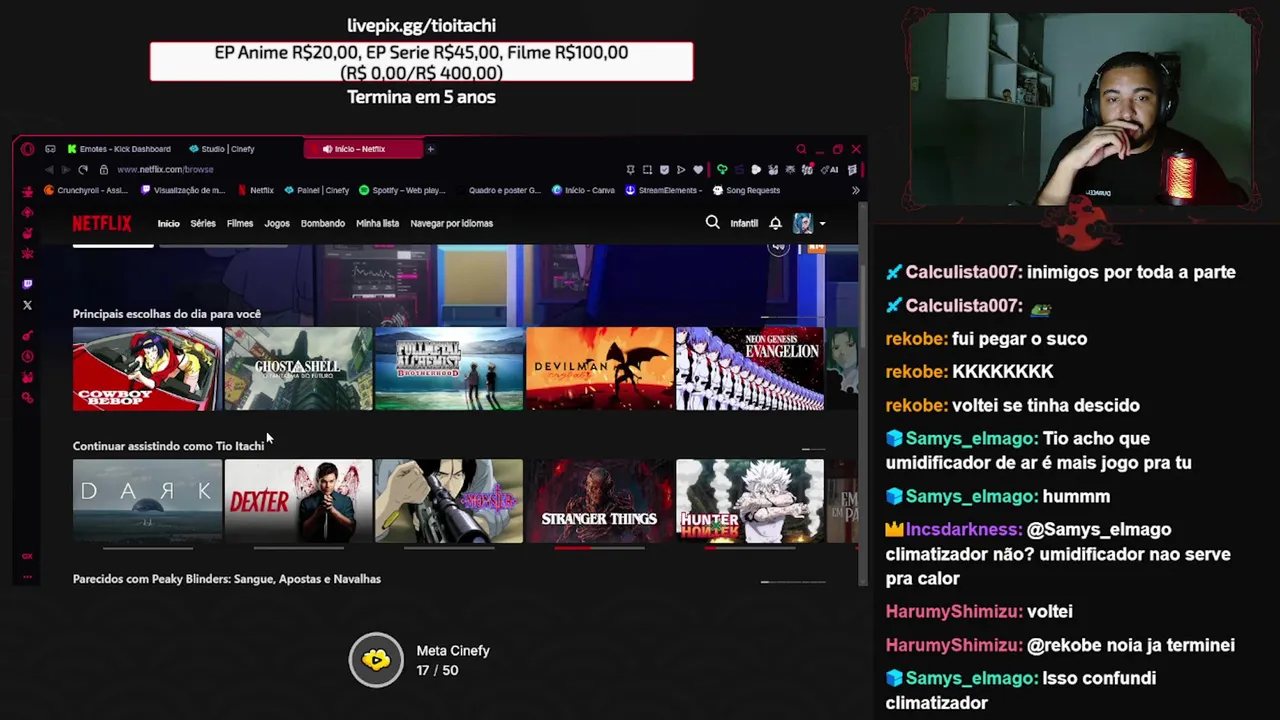Continue watching Hunter x Hunter thumbnail

tap(750, 501)
